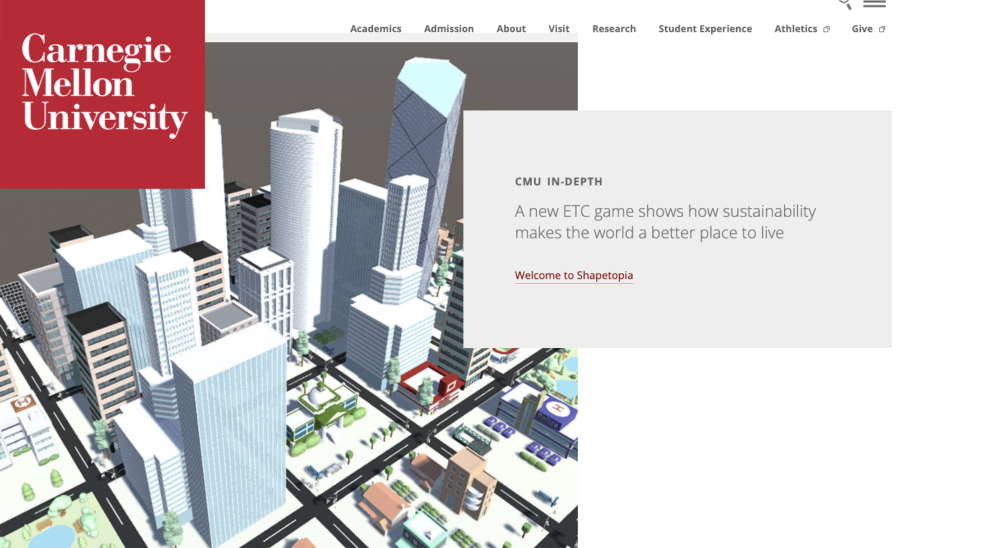Open the hamburger menu icon

(874, 4)
